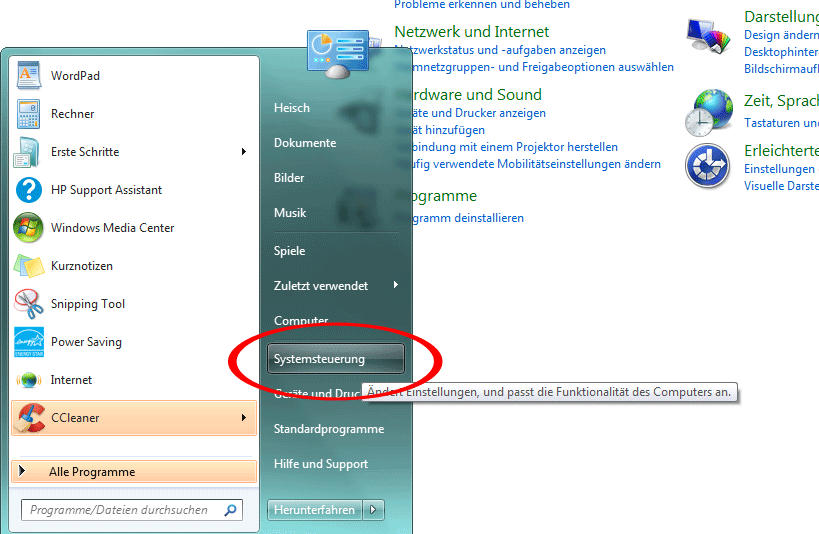Click Probleme erkennen und beheben link
This screenshot has width=819, height=534.
[x=482, y=4]
